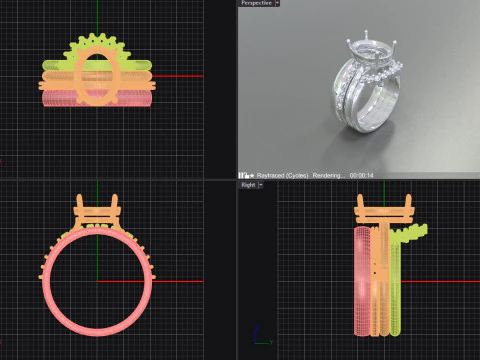Click the star icon beside Raytraced label

(x=252, y=176)
